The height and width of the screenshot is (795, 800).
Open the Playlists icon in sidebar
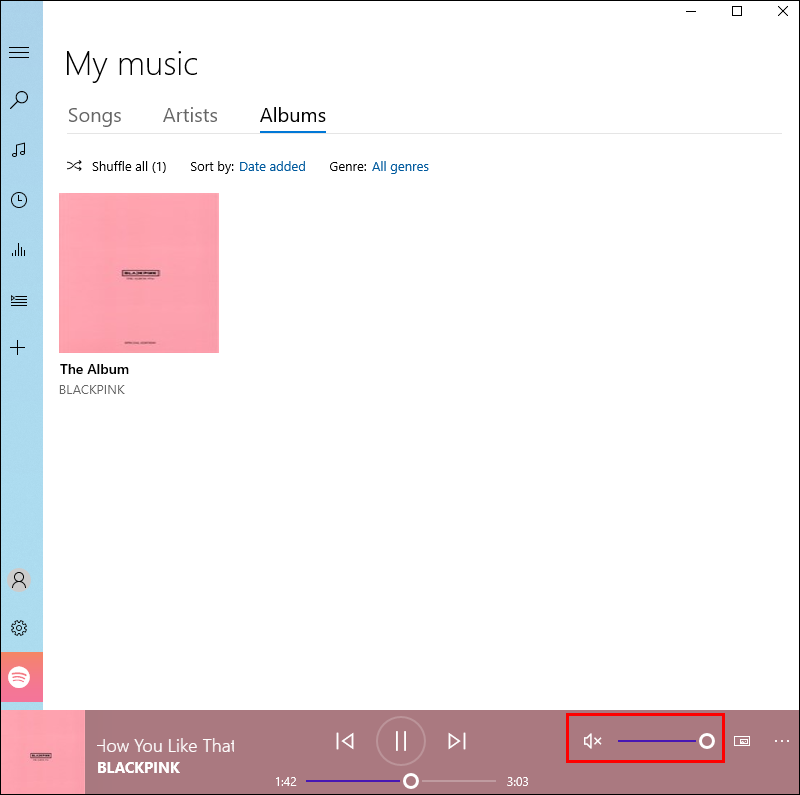pos(19,301)
